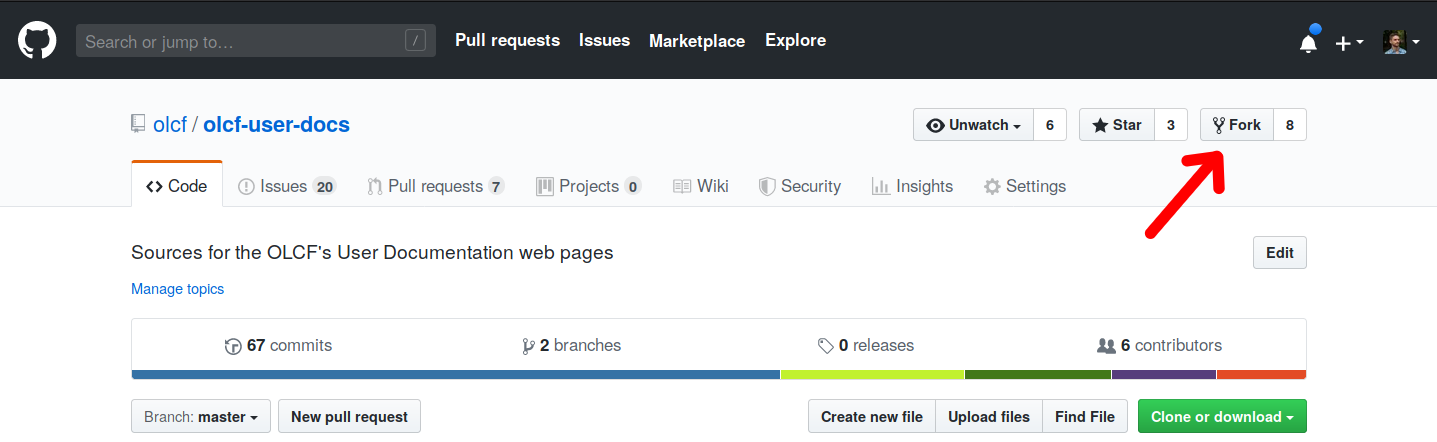Open the Unwatch dropdown
The width and height of the screenshot is (1437, 442).
coord(973,125)
